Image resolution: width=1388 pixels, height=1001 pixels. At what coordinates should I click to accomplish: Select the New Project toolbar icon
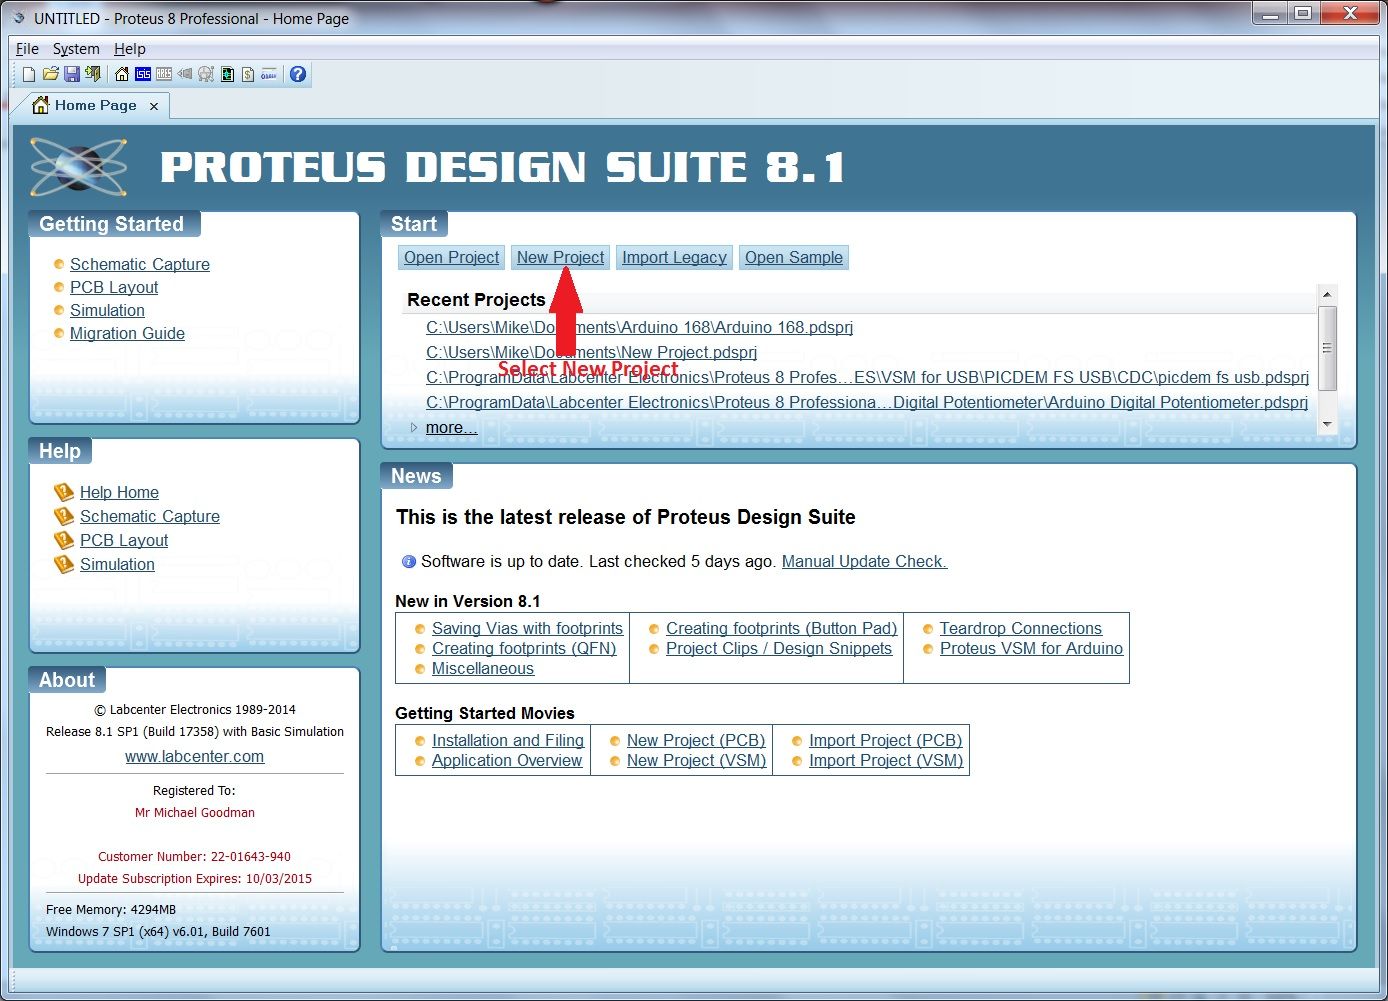tap(28, 73)
